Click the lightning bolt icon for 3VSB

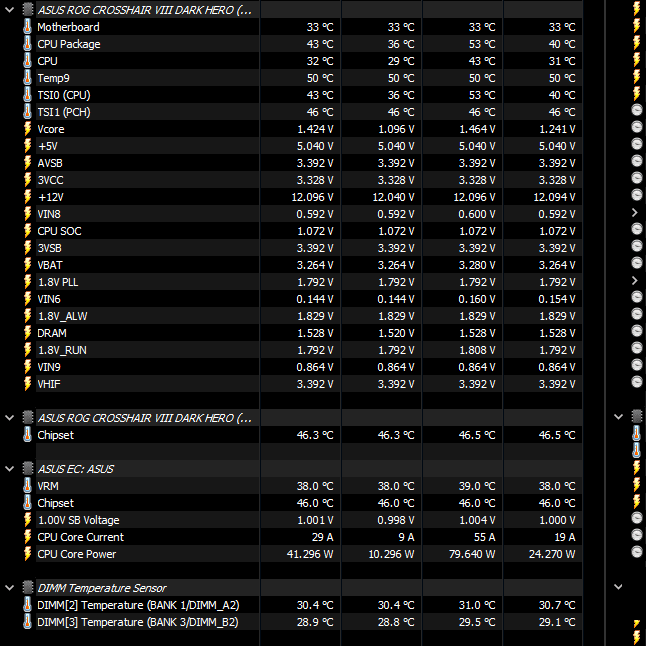click(x=27, y=248)
